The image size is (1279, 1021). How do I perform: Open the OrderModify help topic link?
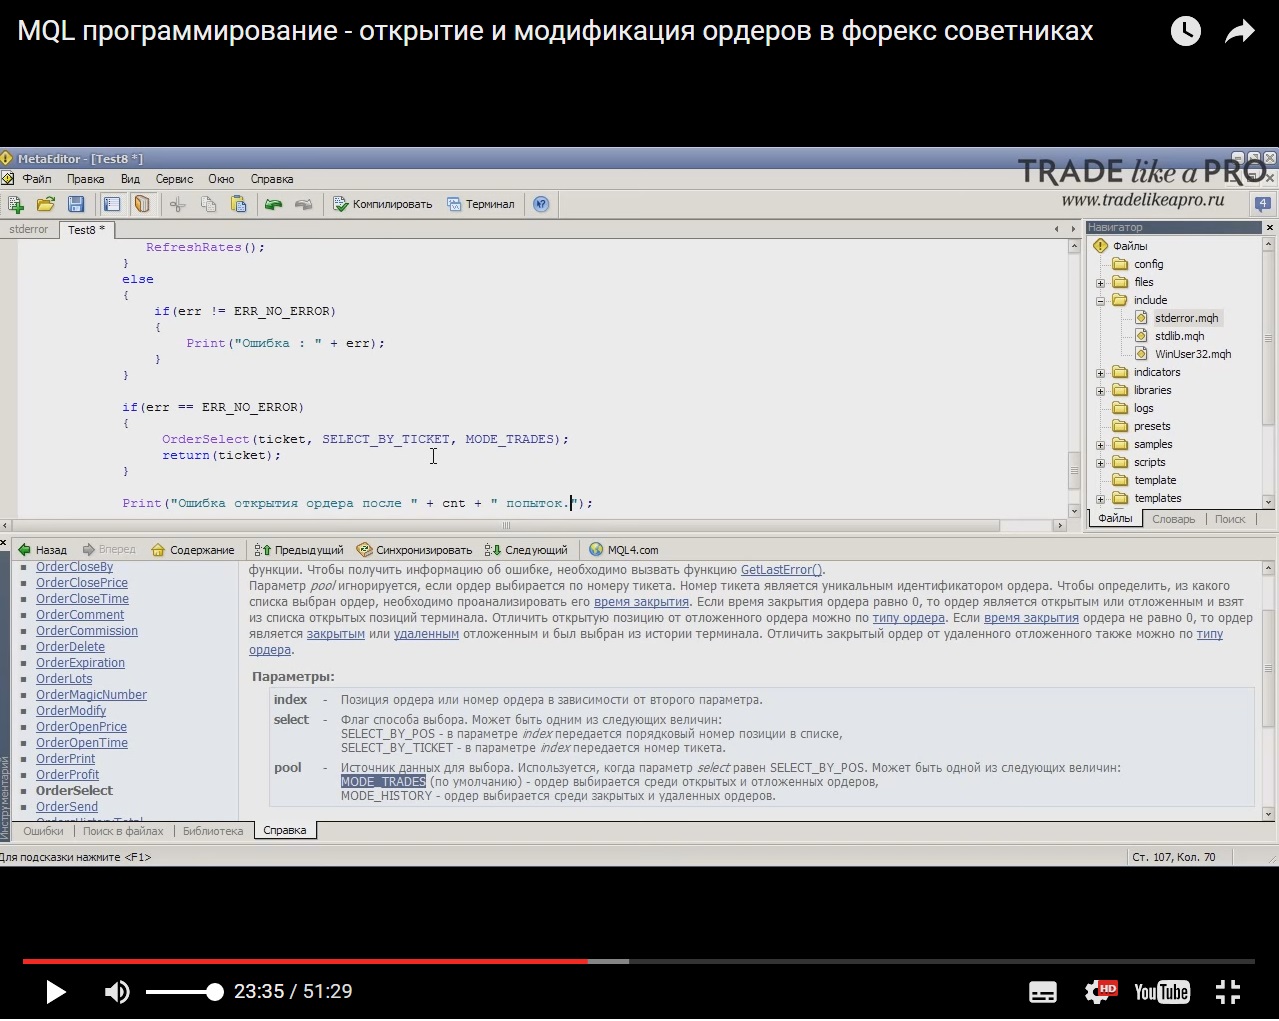point(71,711)
